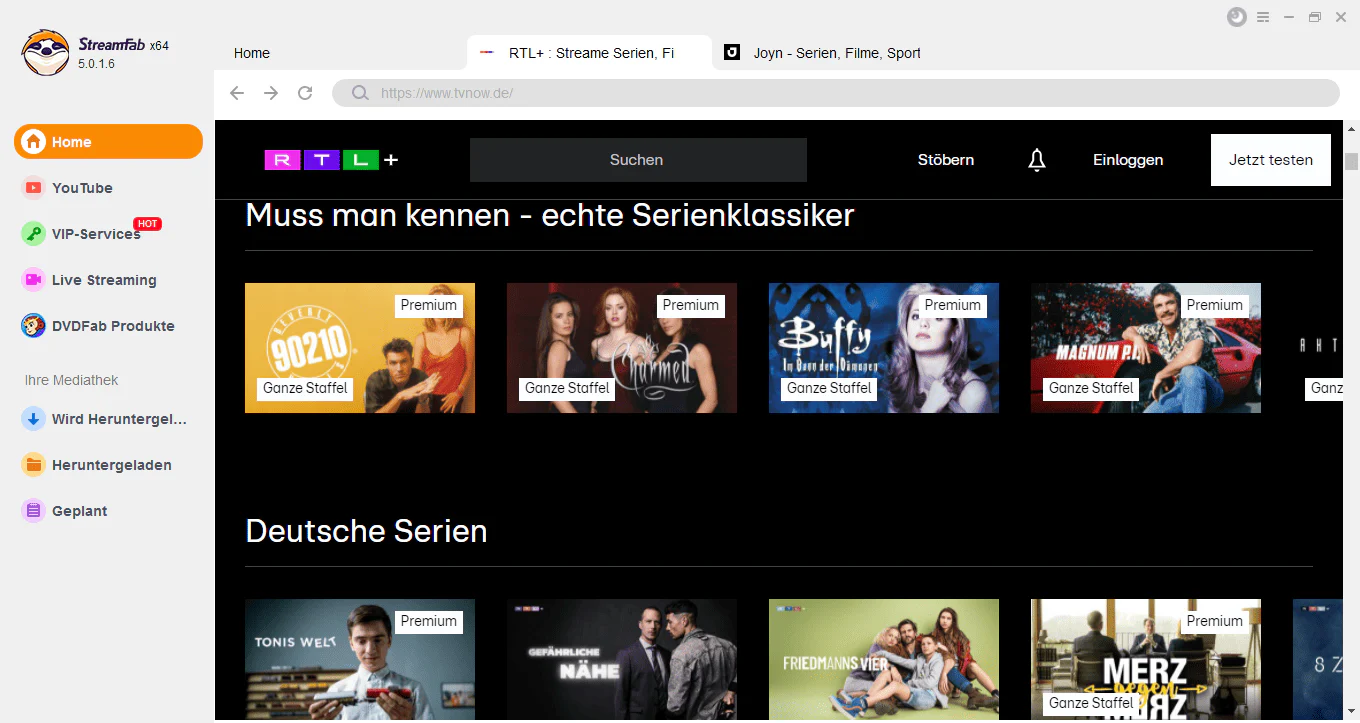The width and height of the screenshot is (1360, 723).
Task: Click the tvnow.de address bar
Action: [x=835, y=93]
